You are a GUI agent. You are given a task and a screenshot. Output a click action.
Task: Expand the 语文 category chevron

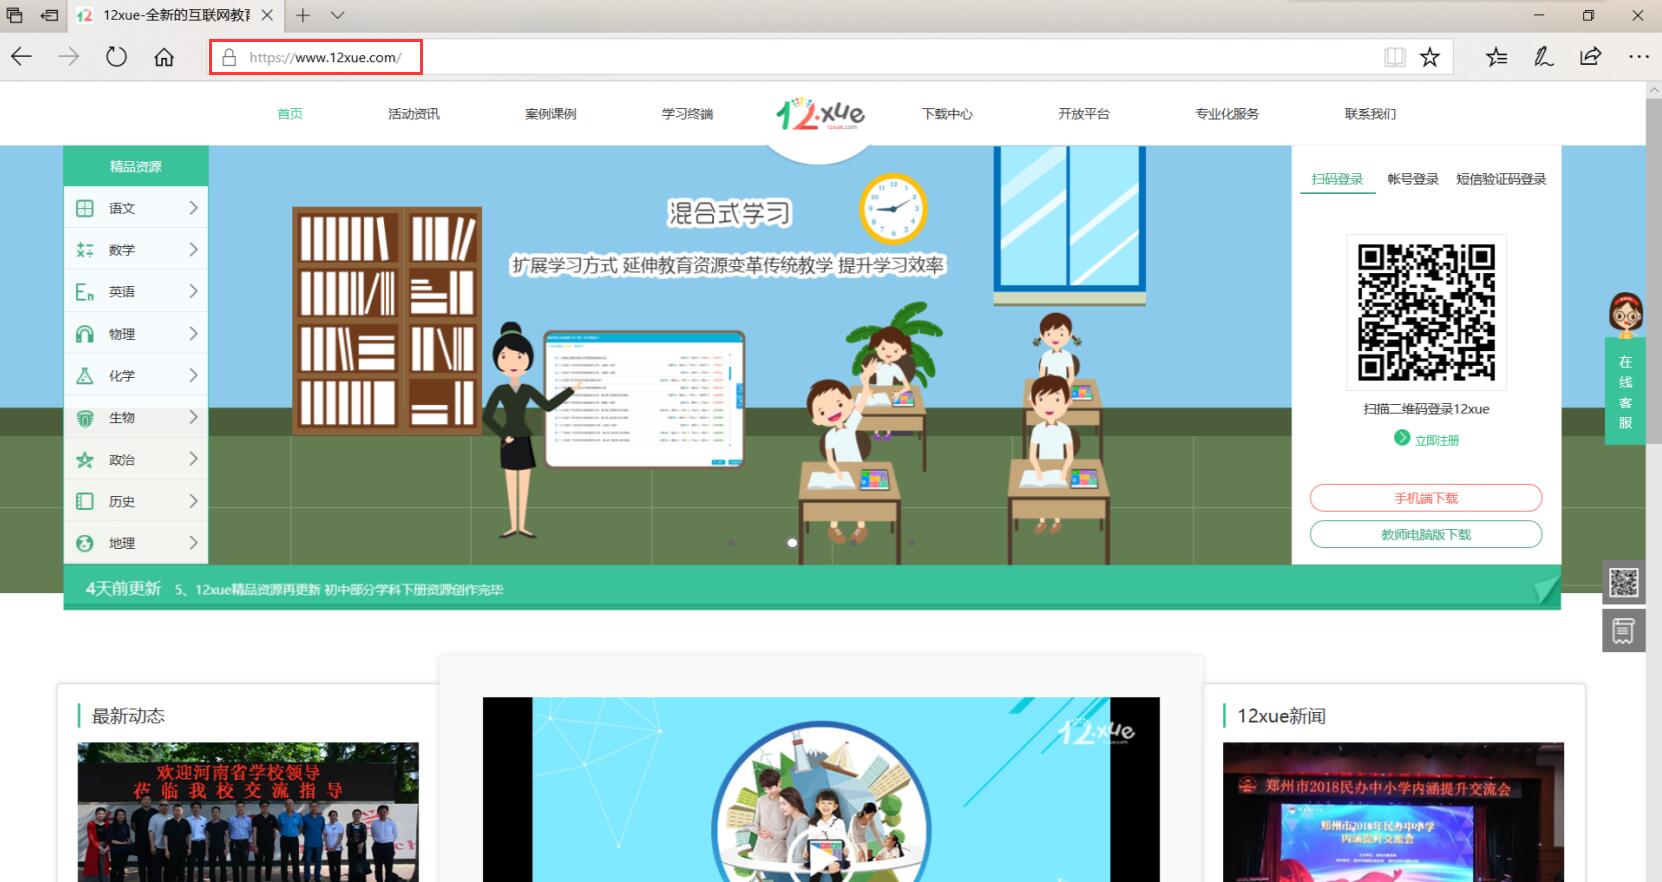193,208
